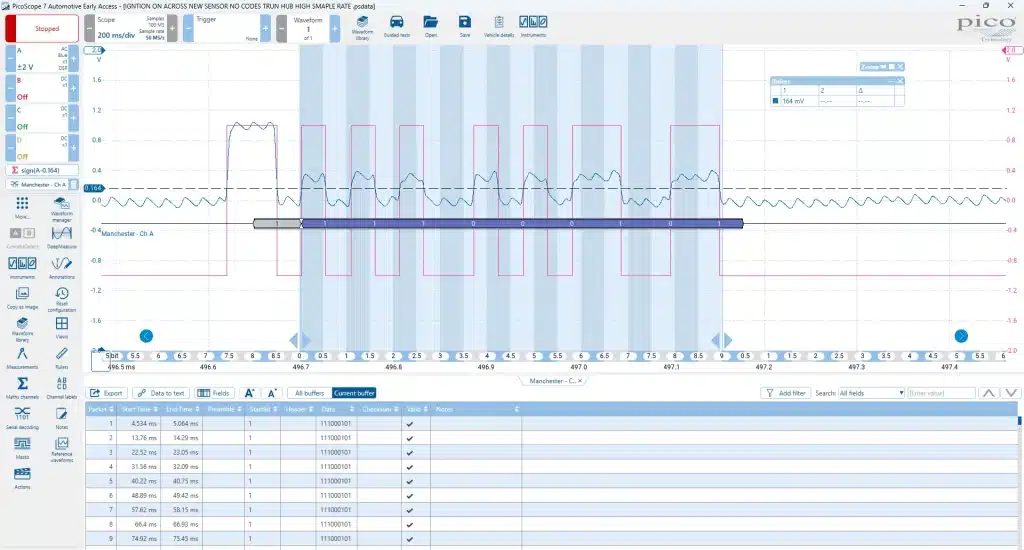Select Current buffer toggle

(354, 393)
